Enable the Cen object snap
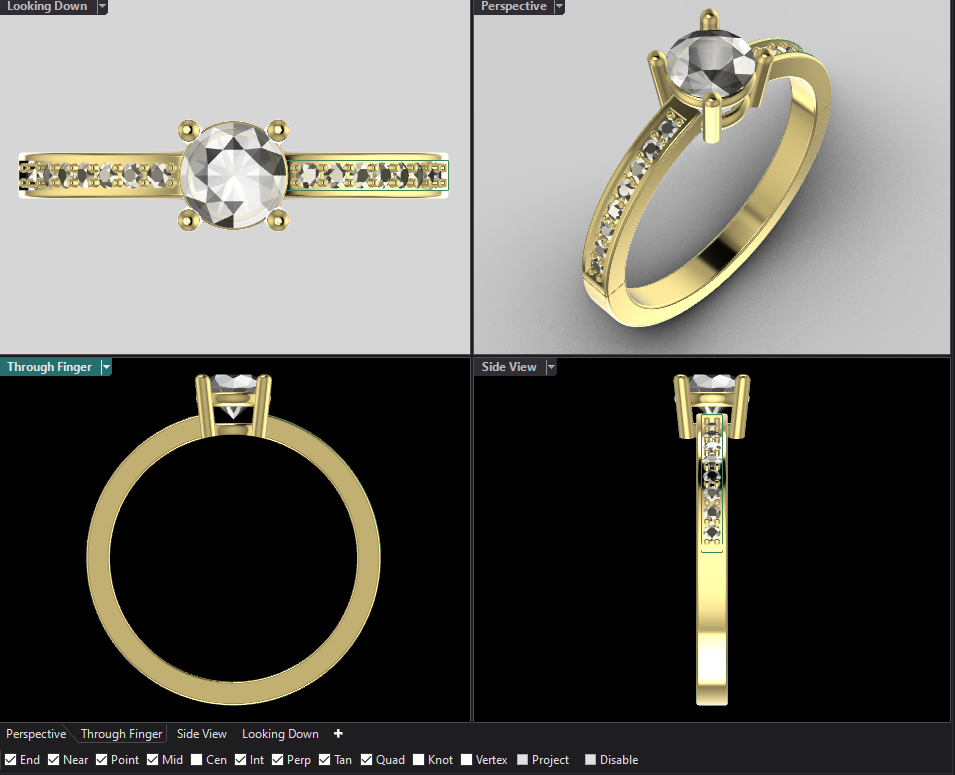 [197, 760]
